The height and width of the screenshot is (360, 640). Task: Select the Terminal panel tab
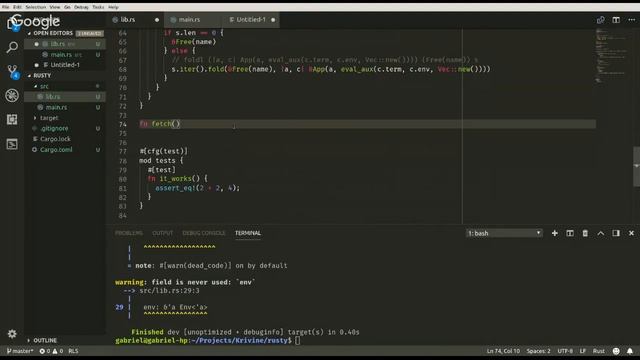click(248, 233)
